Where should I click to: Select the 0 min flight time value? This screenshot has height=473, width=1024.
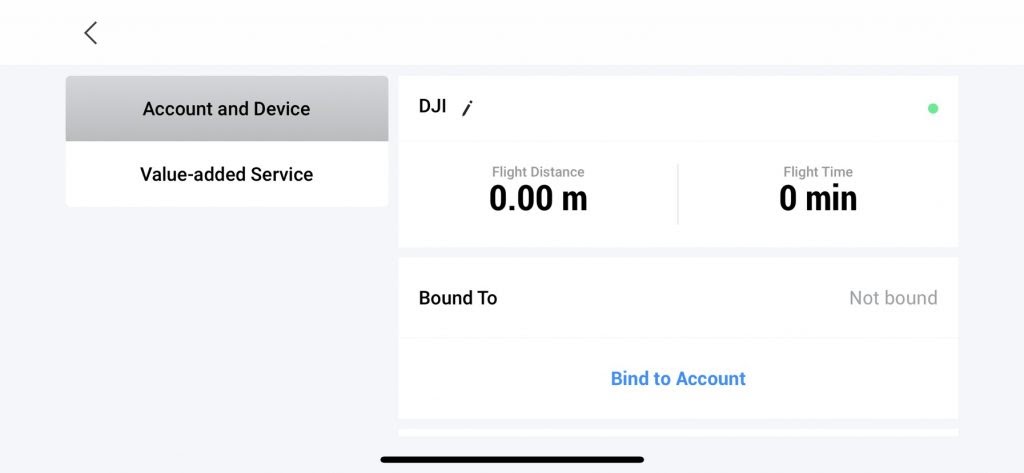(818, 199)
